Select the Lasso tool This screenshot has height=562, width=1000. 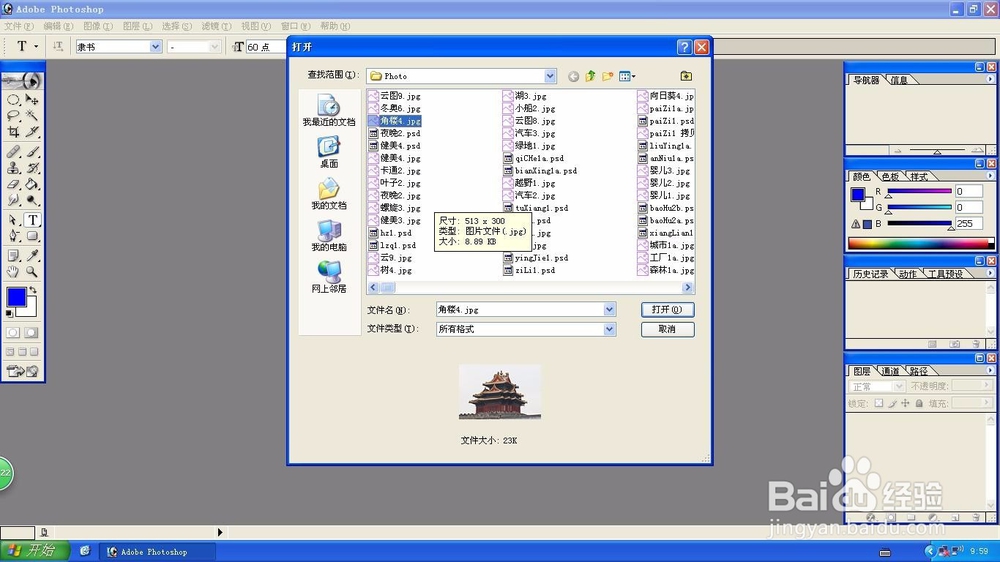pyautogui.click(x=13, y=115)
